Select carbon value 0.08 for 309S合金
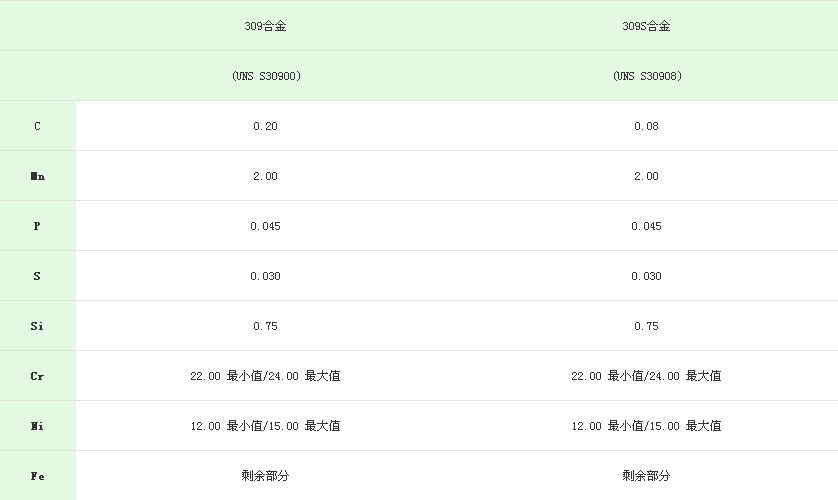 pos(646,126)
